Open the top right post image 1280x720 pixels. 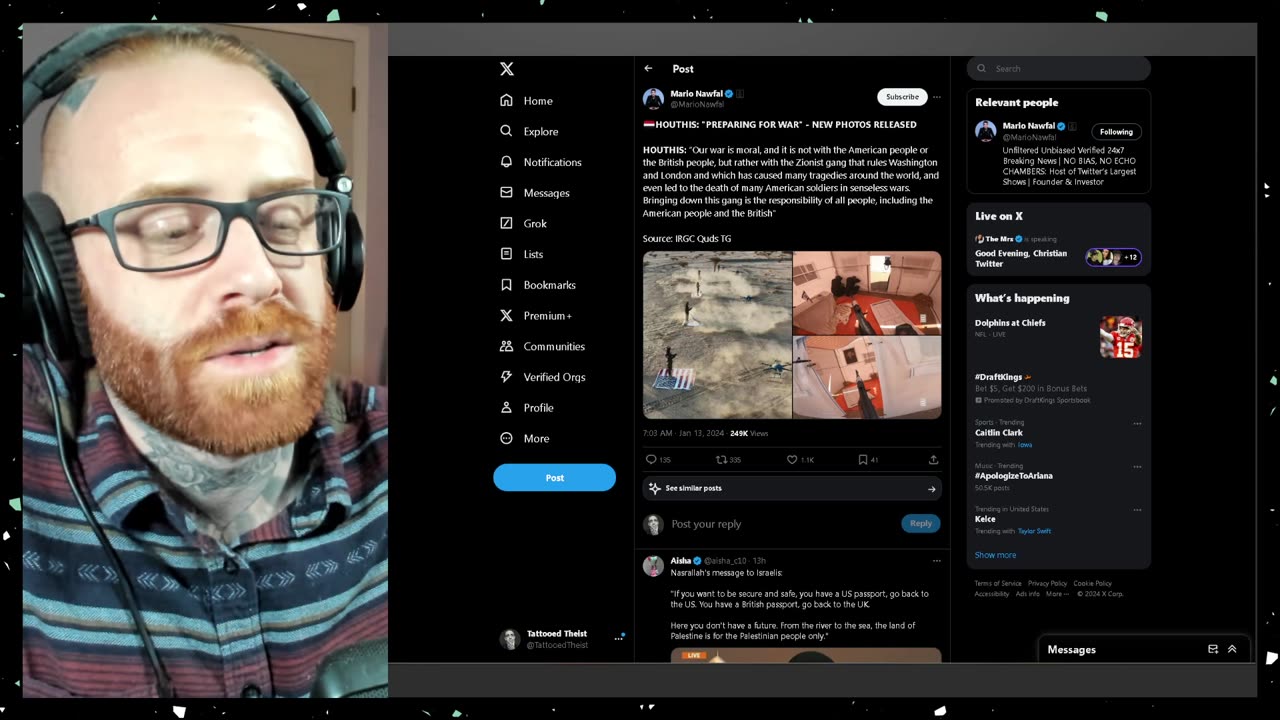(x=867, y=293)
